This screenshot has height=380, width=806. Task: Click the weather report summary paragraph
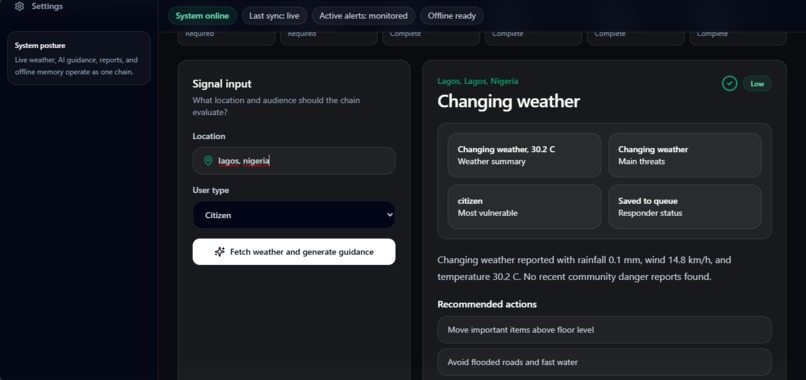tap(584, 268)
